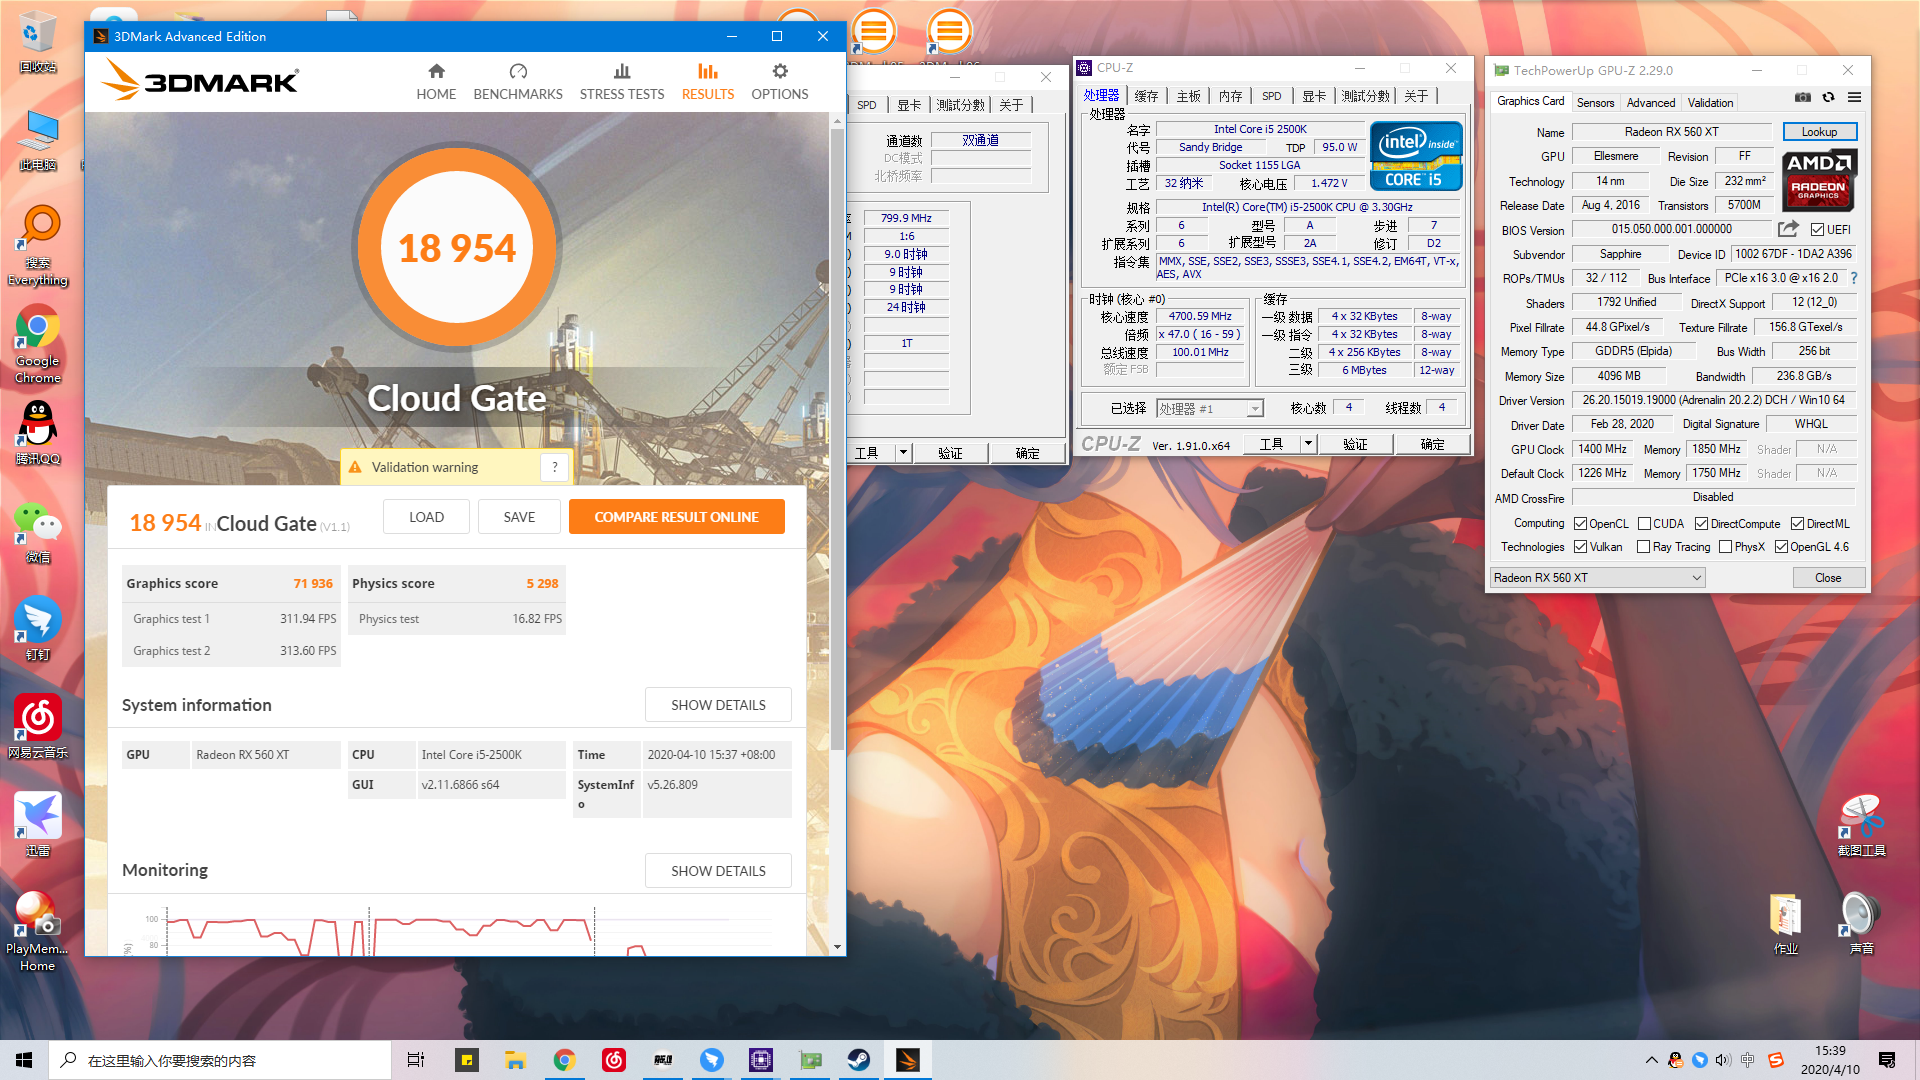Expand the rear CPU-Z tools dropdown arrow
Image resolution: width=1920 pixels, height=1080 pixels.
pyautogui.click(x=902, y=453)
